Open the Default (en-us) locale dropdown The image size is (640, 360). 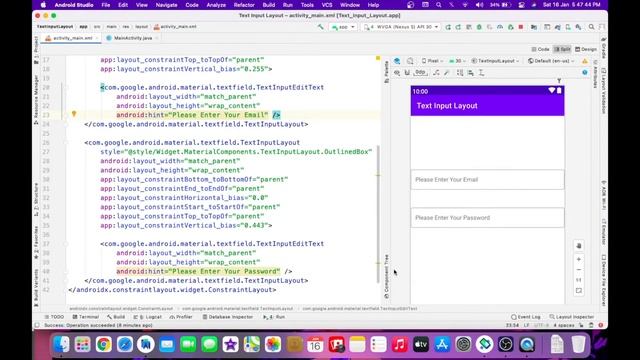(551, 61)
